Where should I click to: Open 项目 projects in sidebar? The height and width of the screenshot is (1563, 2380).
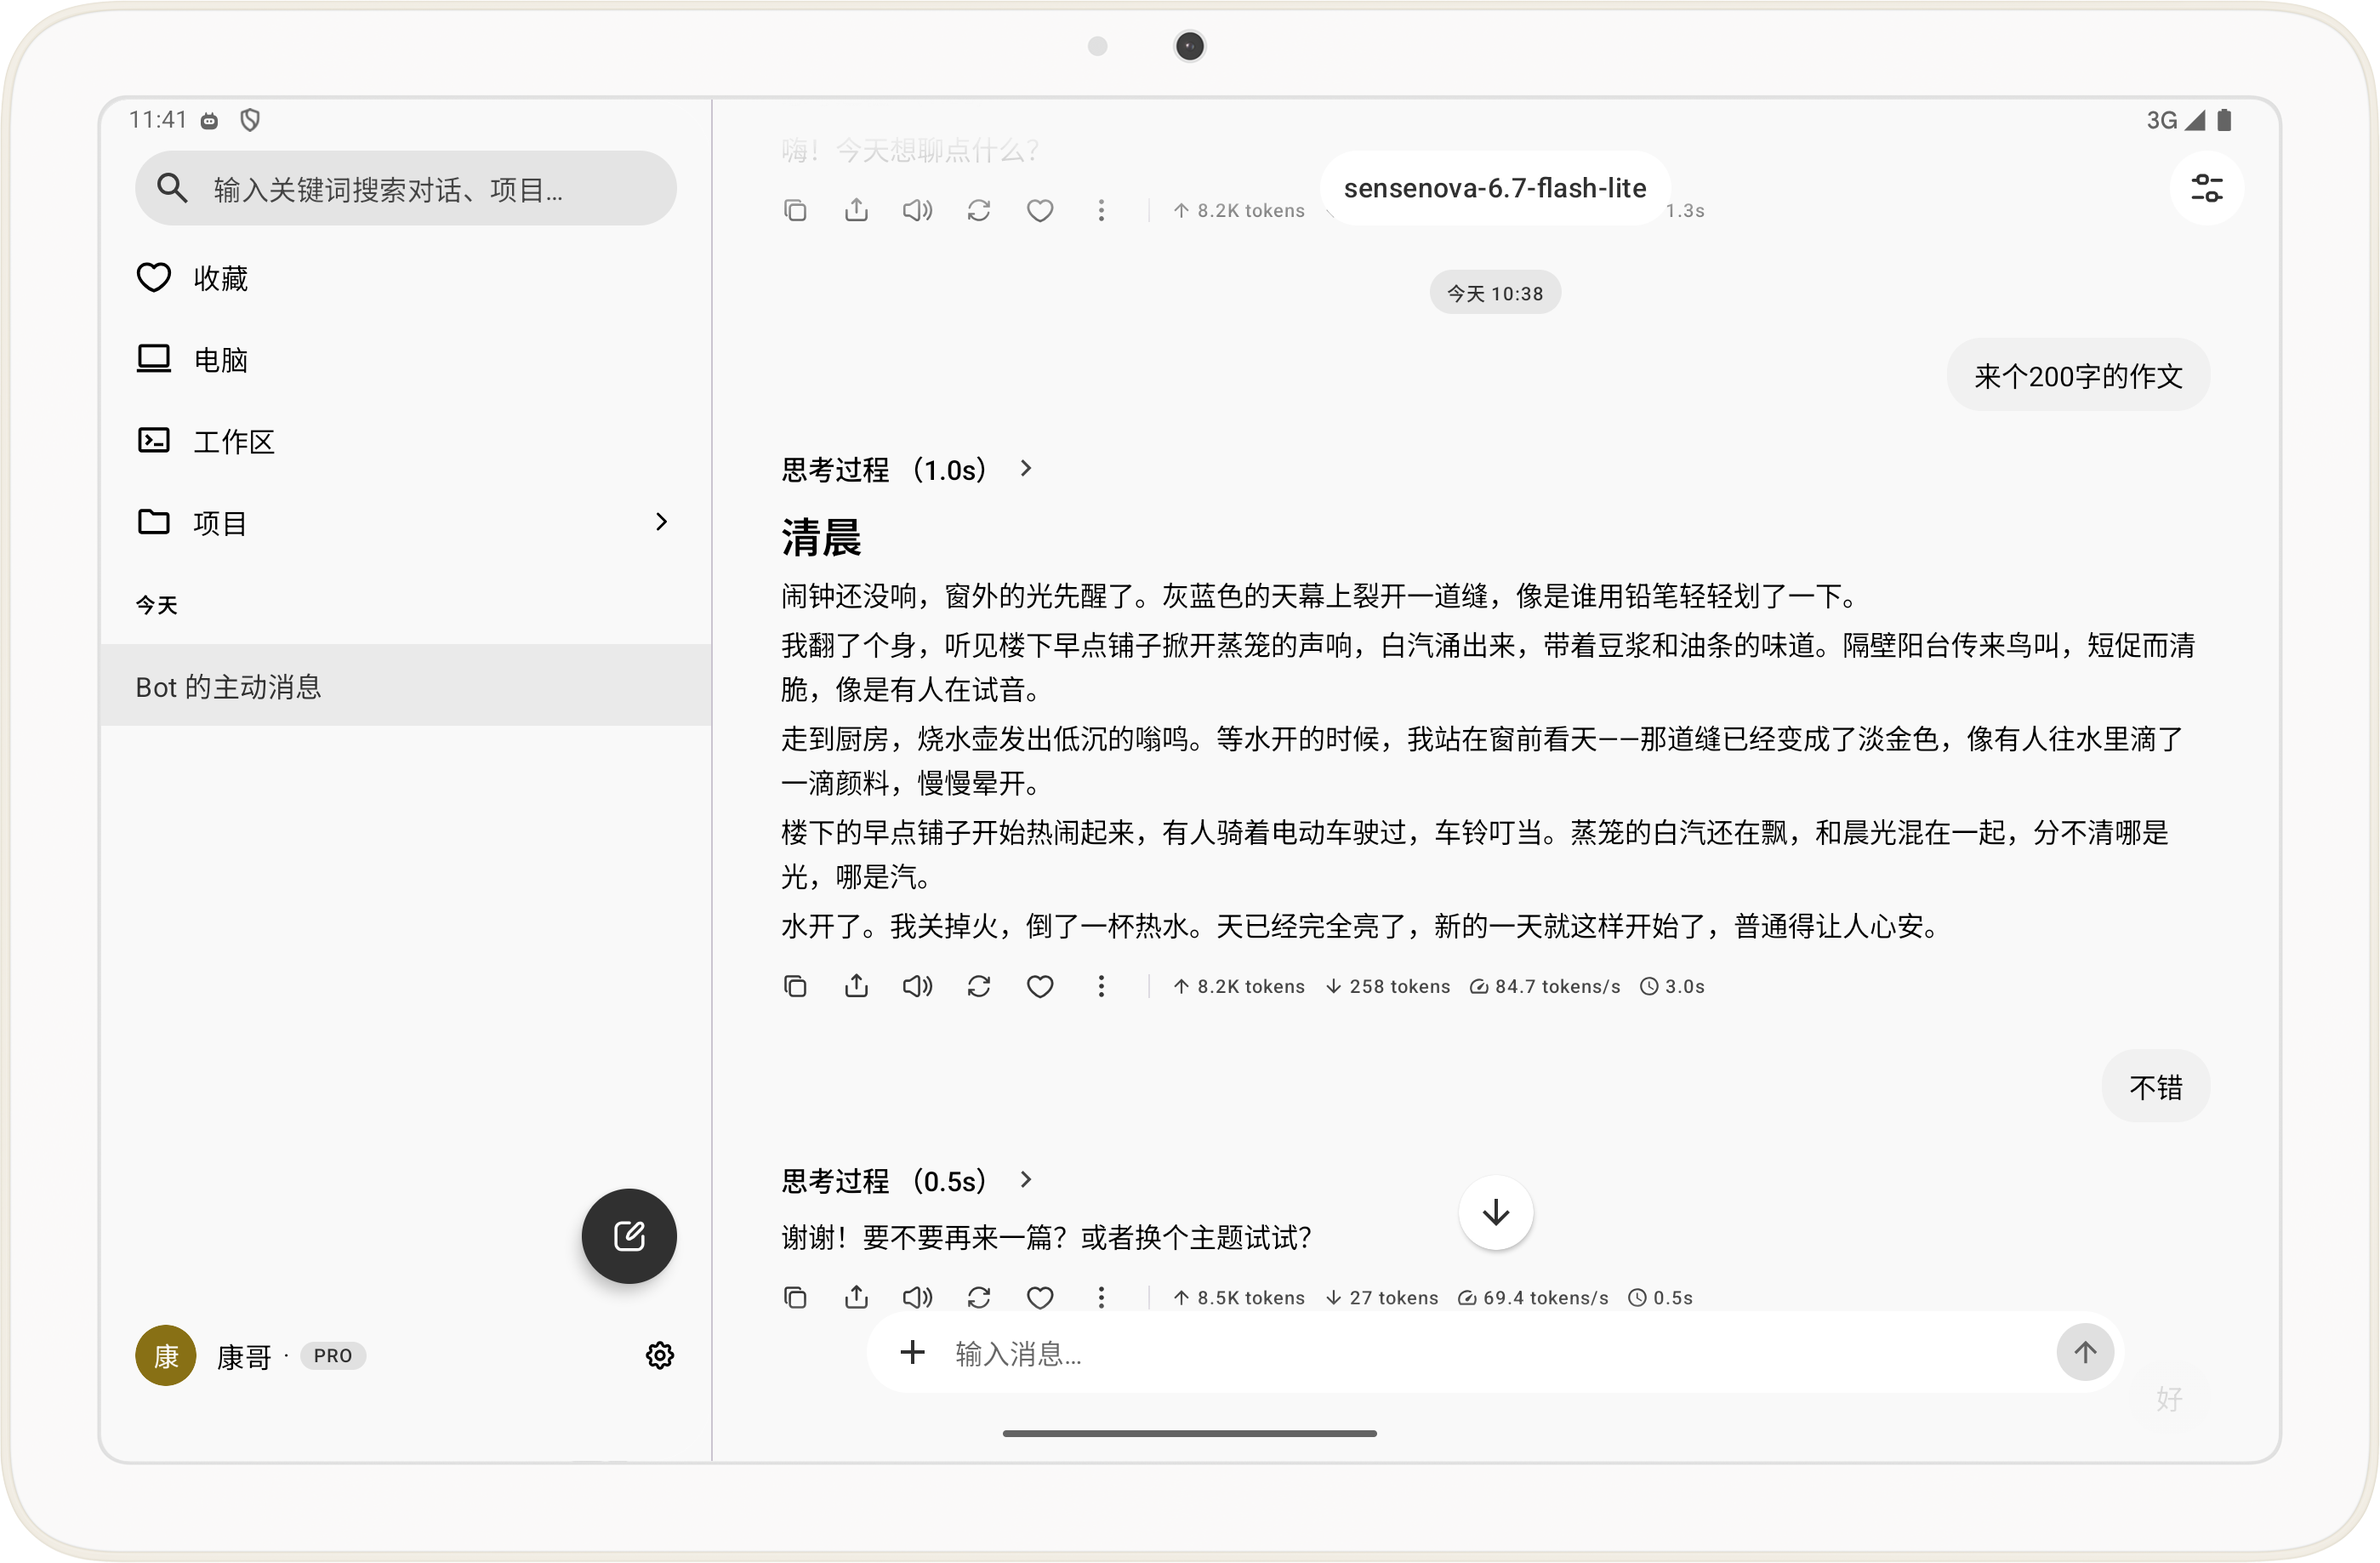[x=405, y=522]
